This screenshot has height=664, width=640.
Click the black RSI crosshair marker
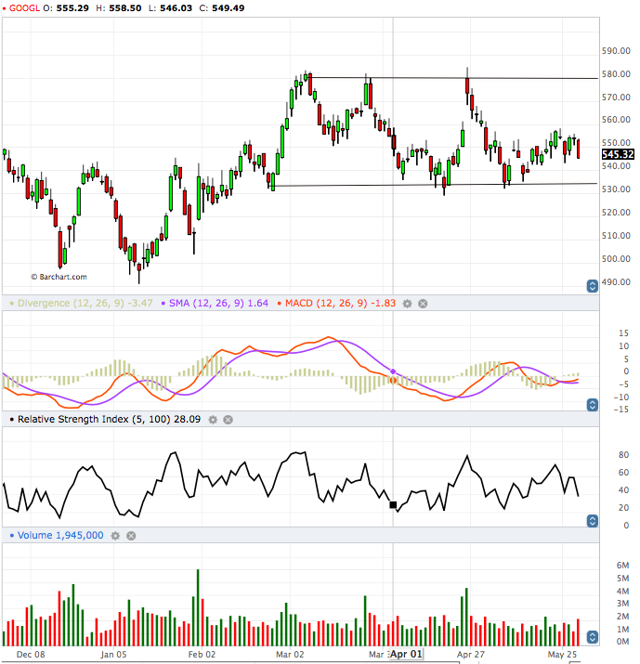(x=393, y=505)
